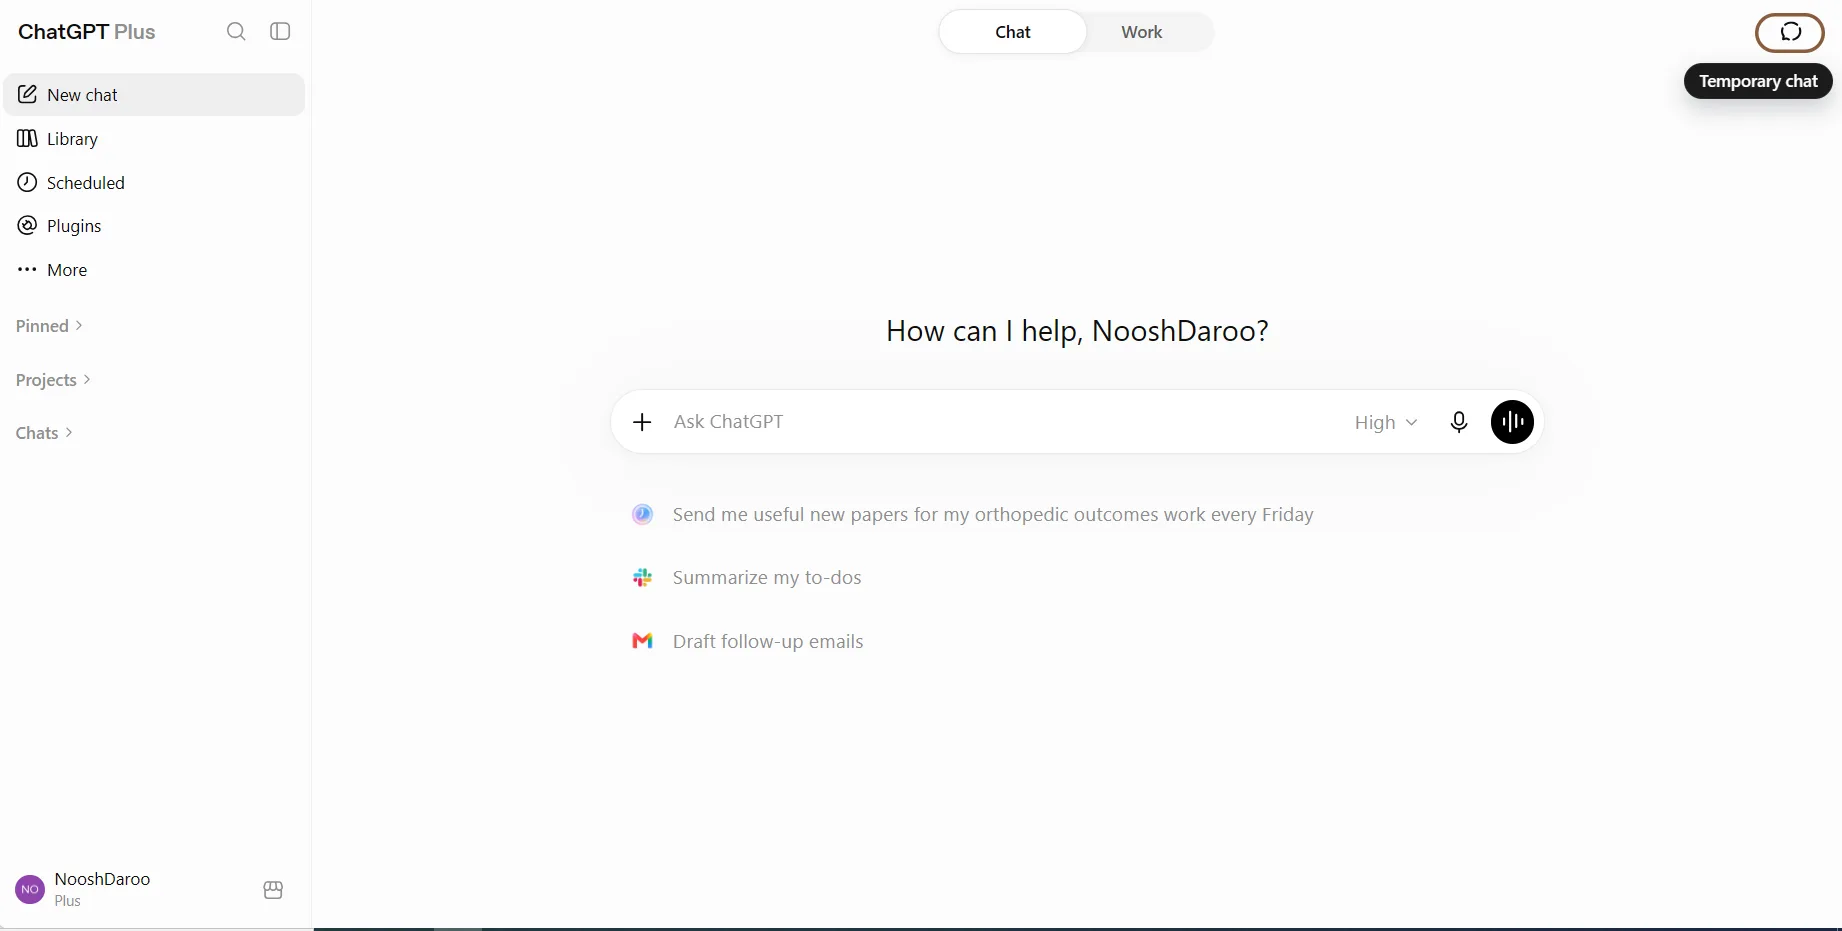Expand the Chats section
1842x931 pixels.
44,433
